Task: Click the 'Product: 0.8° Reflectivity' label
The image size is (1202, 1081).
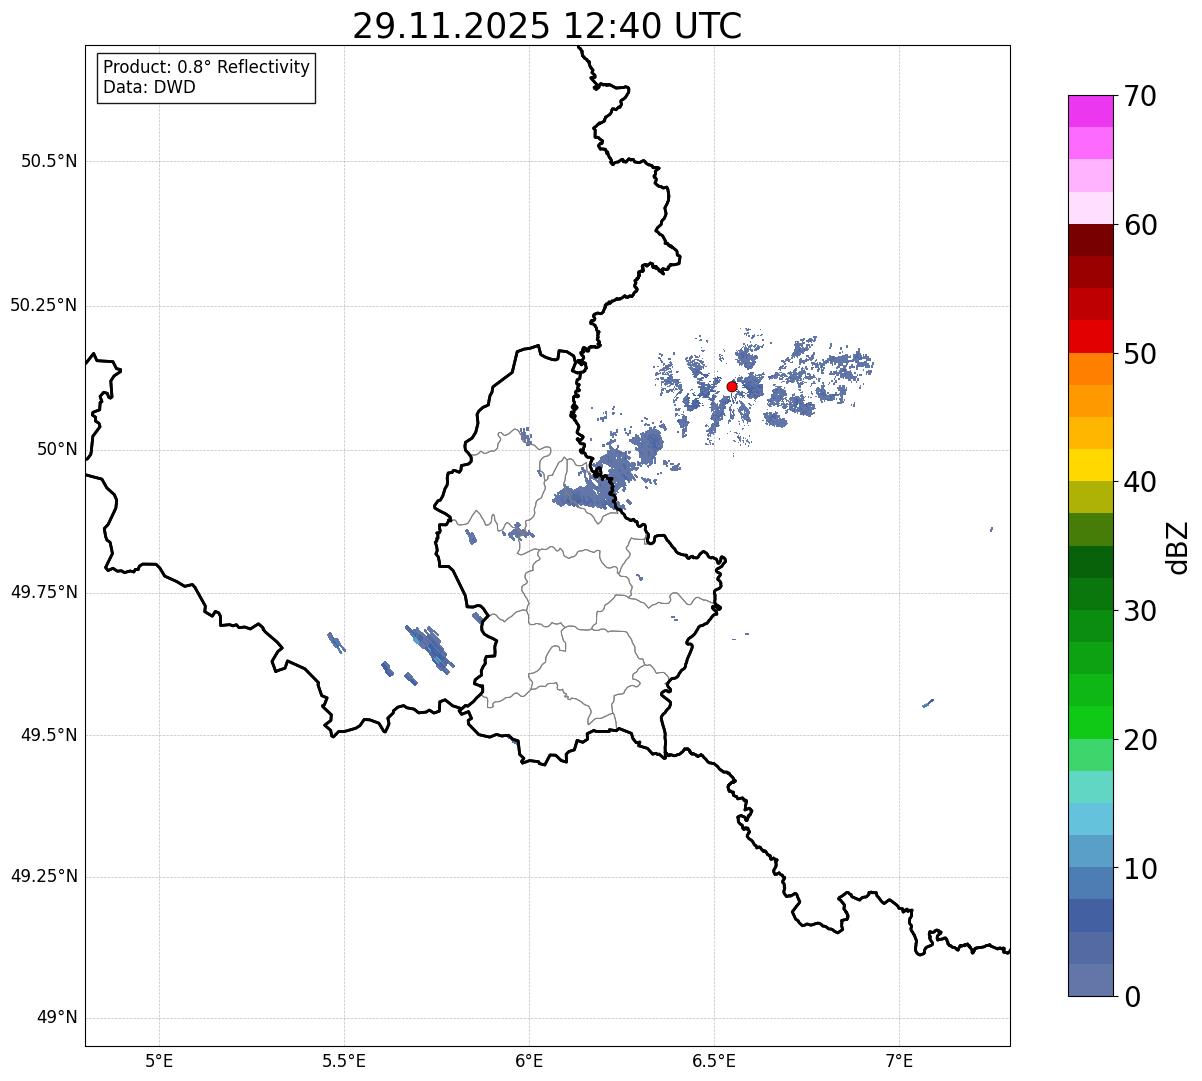Action: tap(207, 67)
